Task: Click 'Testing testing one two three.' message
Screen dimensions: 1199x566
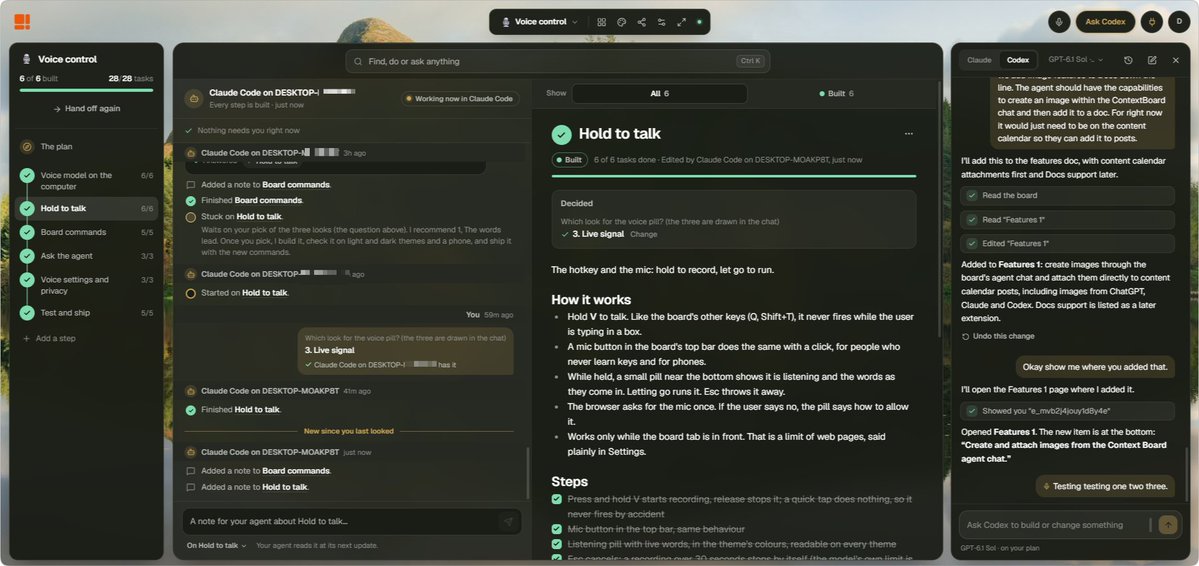Action: tap(1105, 486)
